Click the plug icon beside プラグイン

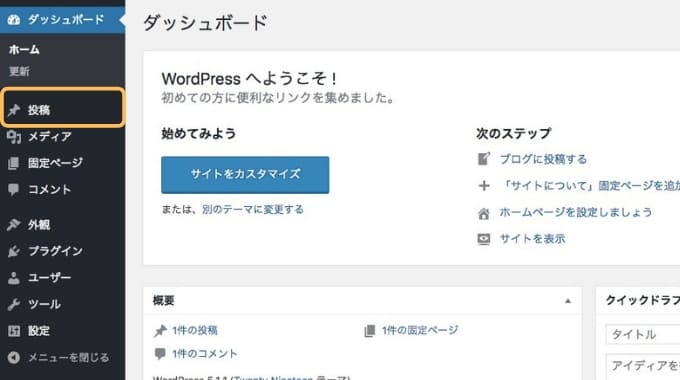pos(13,251)
